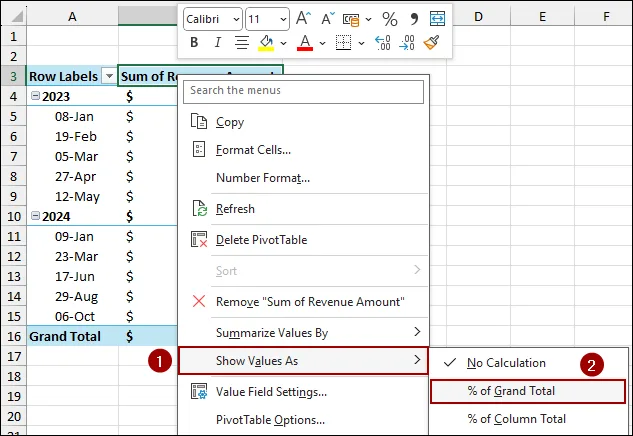
Task: Select the Sum of Revenue header cell
Action: point(148,76)
